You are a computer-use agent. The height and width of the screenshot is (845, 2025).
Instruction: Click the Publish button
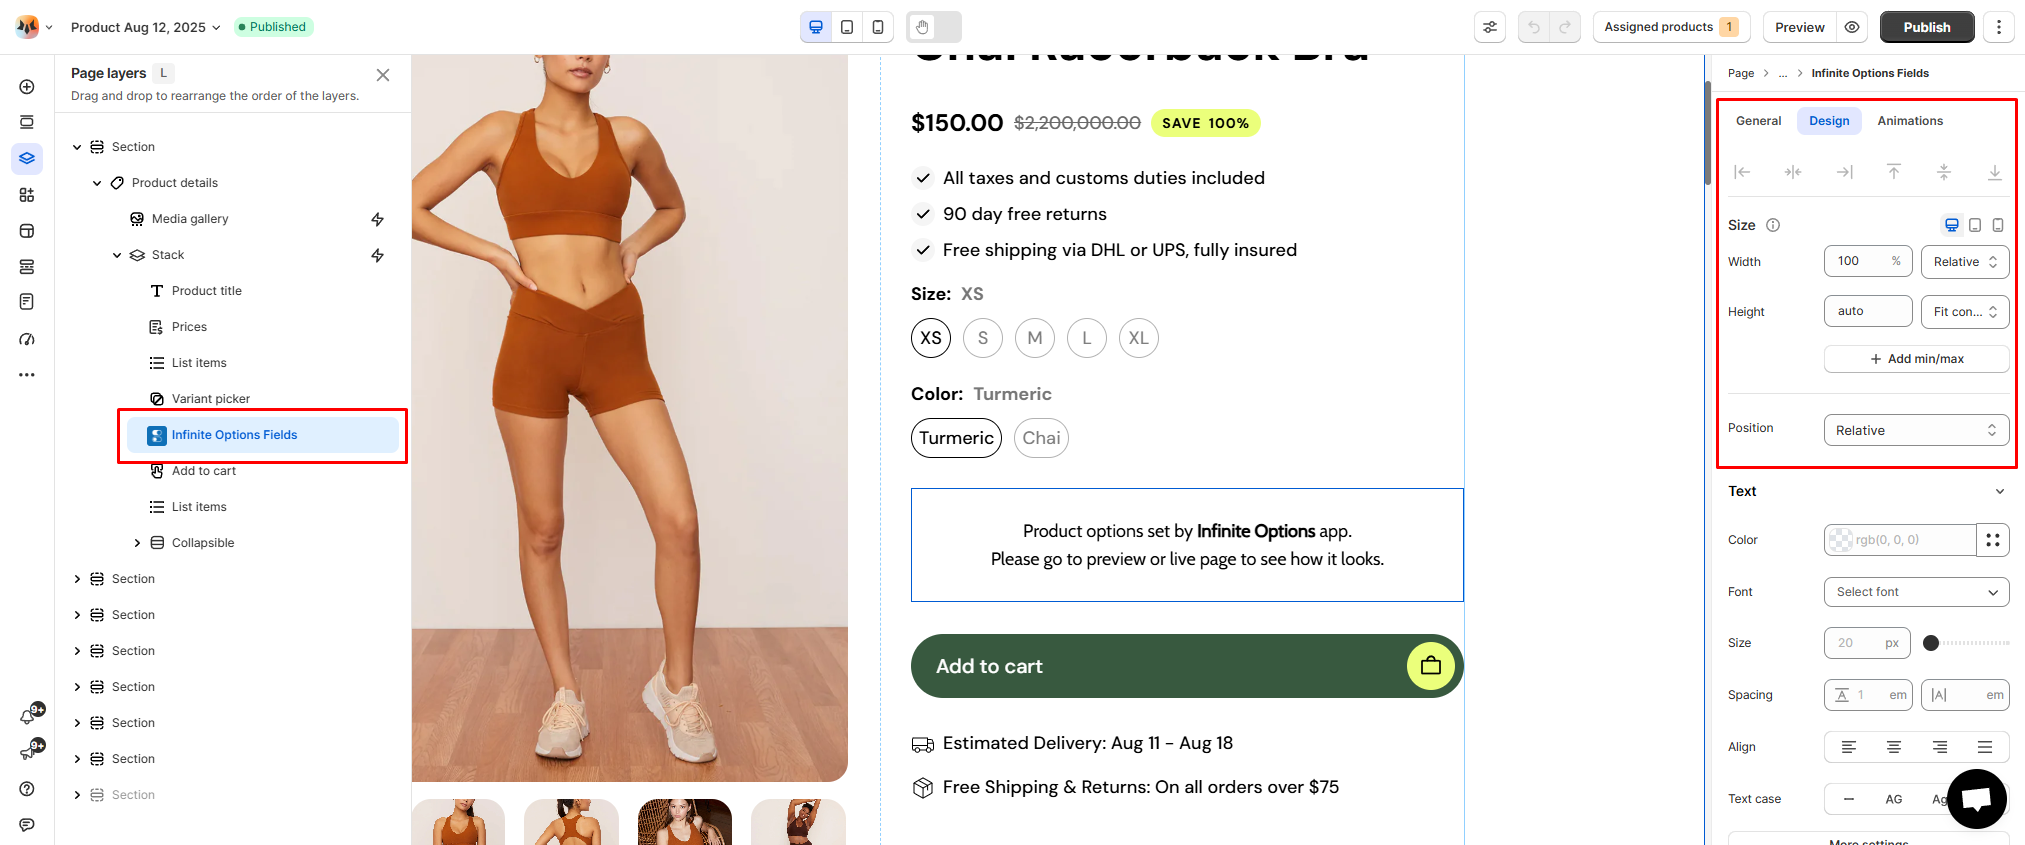(x=1926, y=27)
